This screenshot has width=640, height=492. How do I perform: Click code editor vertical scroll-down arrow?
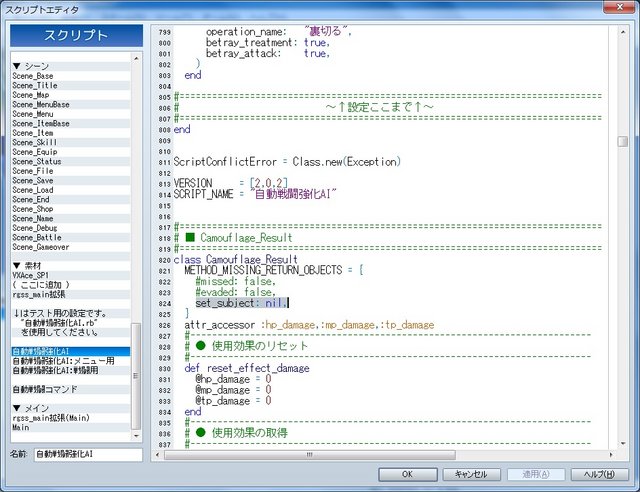(x=622, y=443)
